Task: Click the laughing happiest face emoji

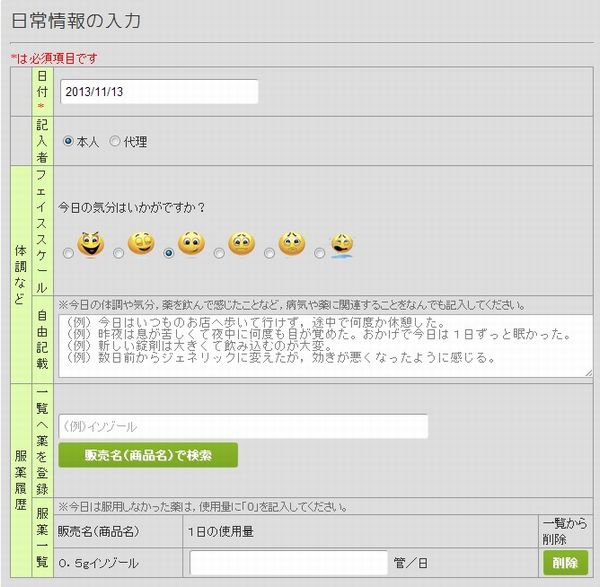Action: (x=91, y=243)
